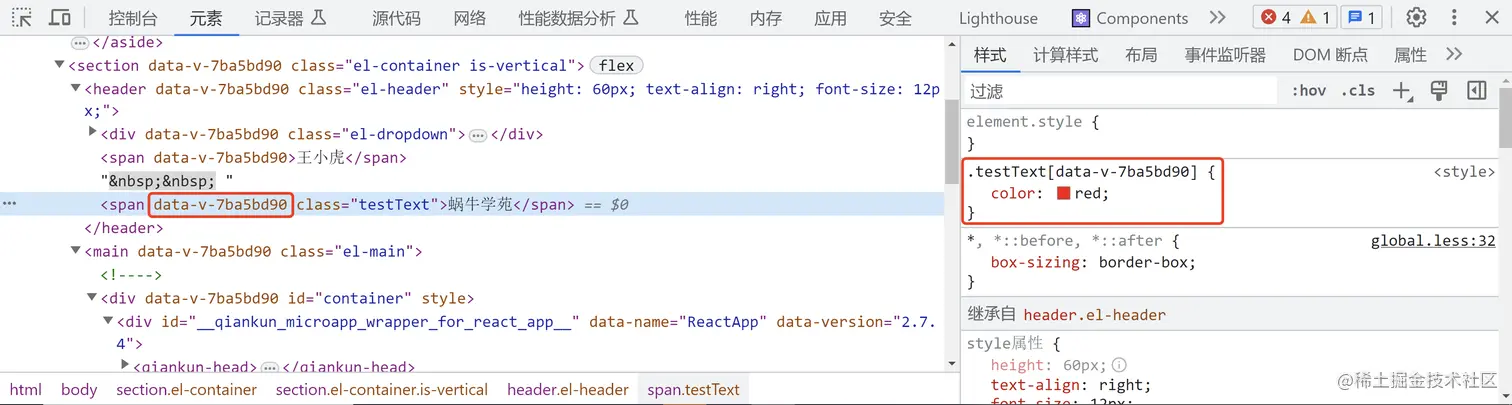
Task: Collapse the section el-container is-vertical node
Action: 60,65
